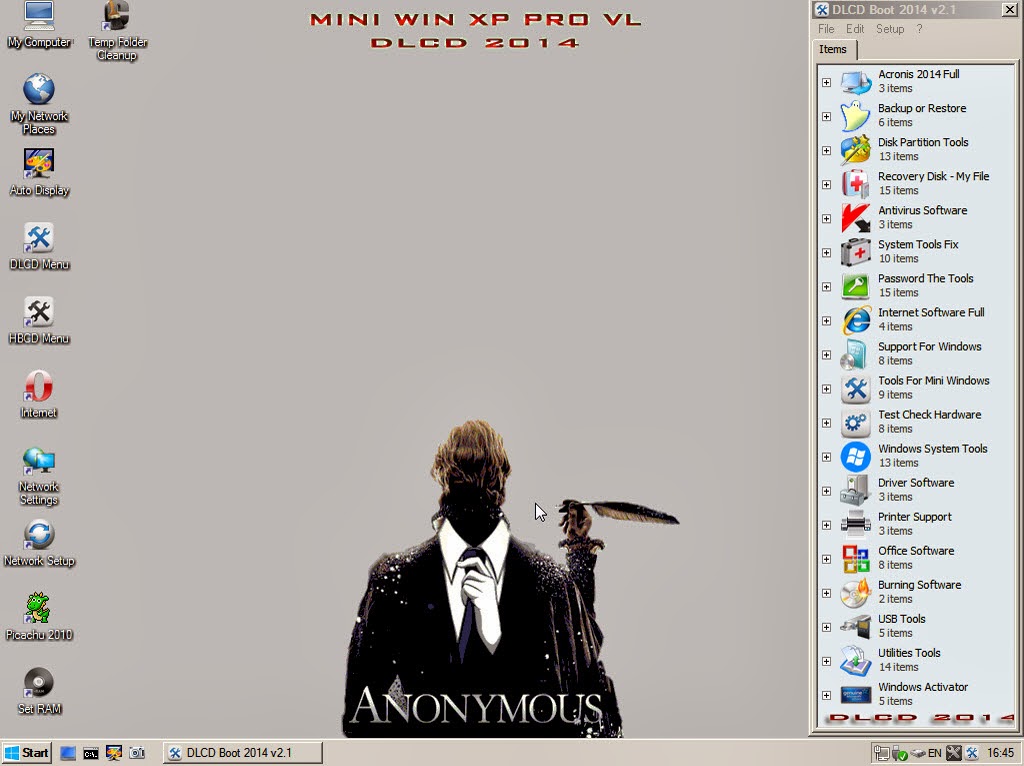Expand the Password The Tools group
Viewport: 1024px width, 766px height.
pos(826,287)
